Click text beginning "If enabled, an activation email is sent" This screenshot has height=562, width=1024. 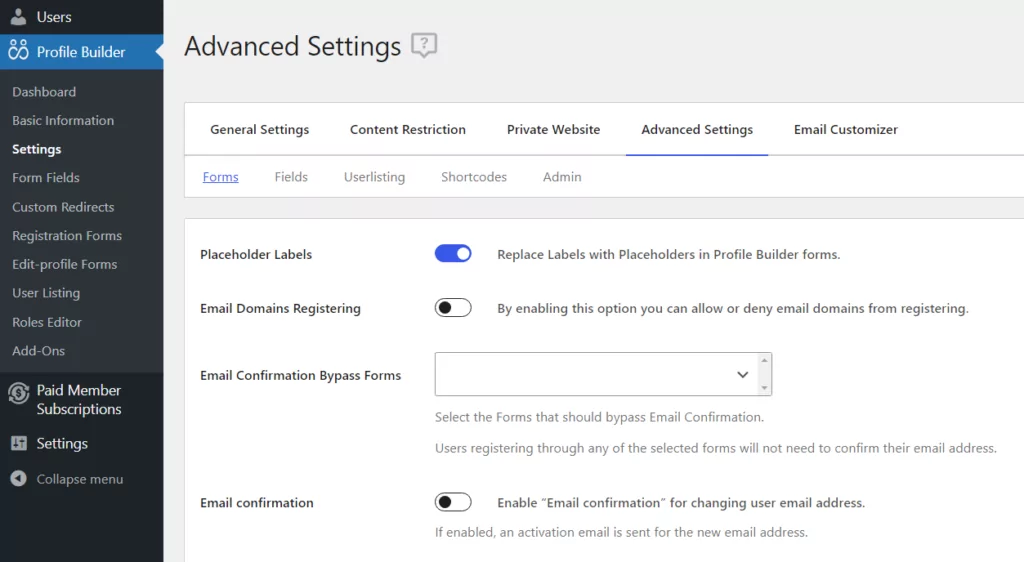pos(621,532)
